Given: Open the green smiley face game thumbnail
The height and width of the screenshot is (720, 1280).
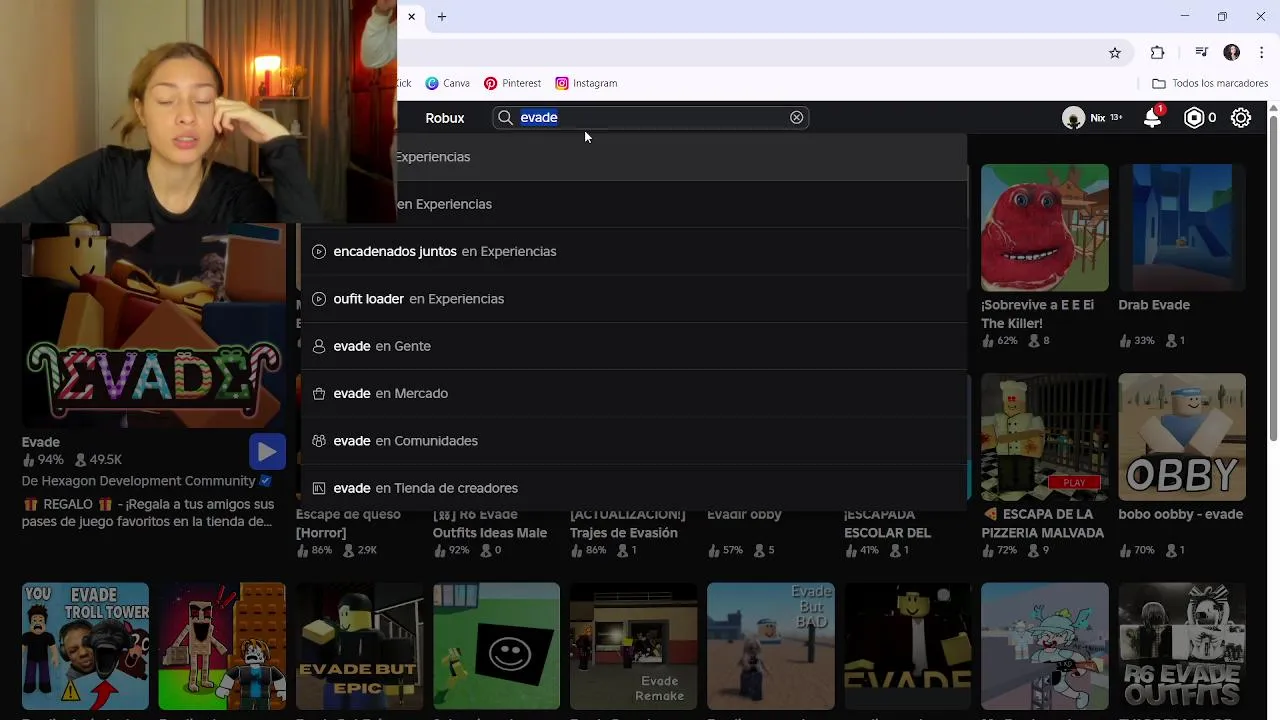Looking at the screenshot, I should 496,646.
